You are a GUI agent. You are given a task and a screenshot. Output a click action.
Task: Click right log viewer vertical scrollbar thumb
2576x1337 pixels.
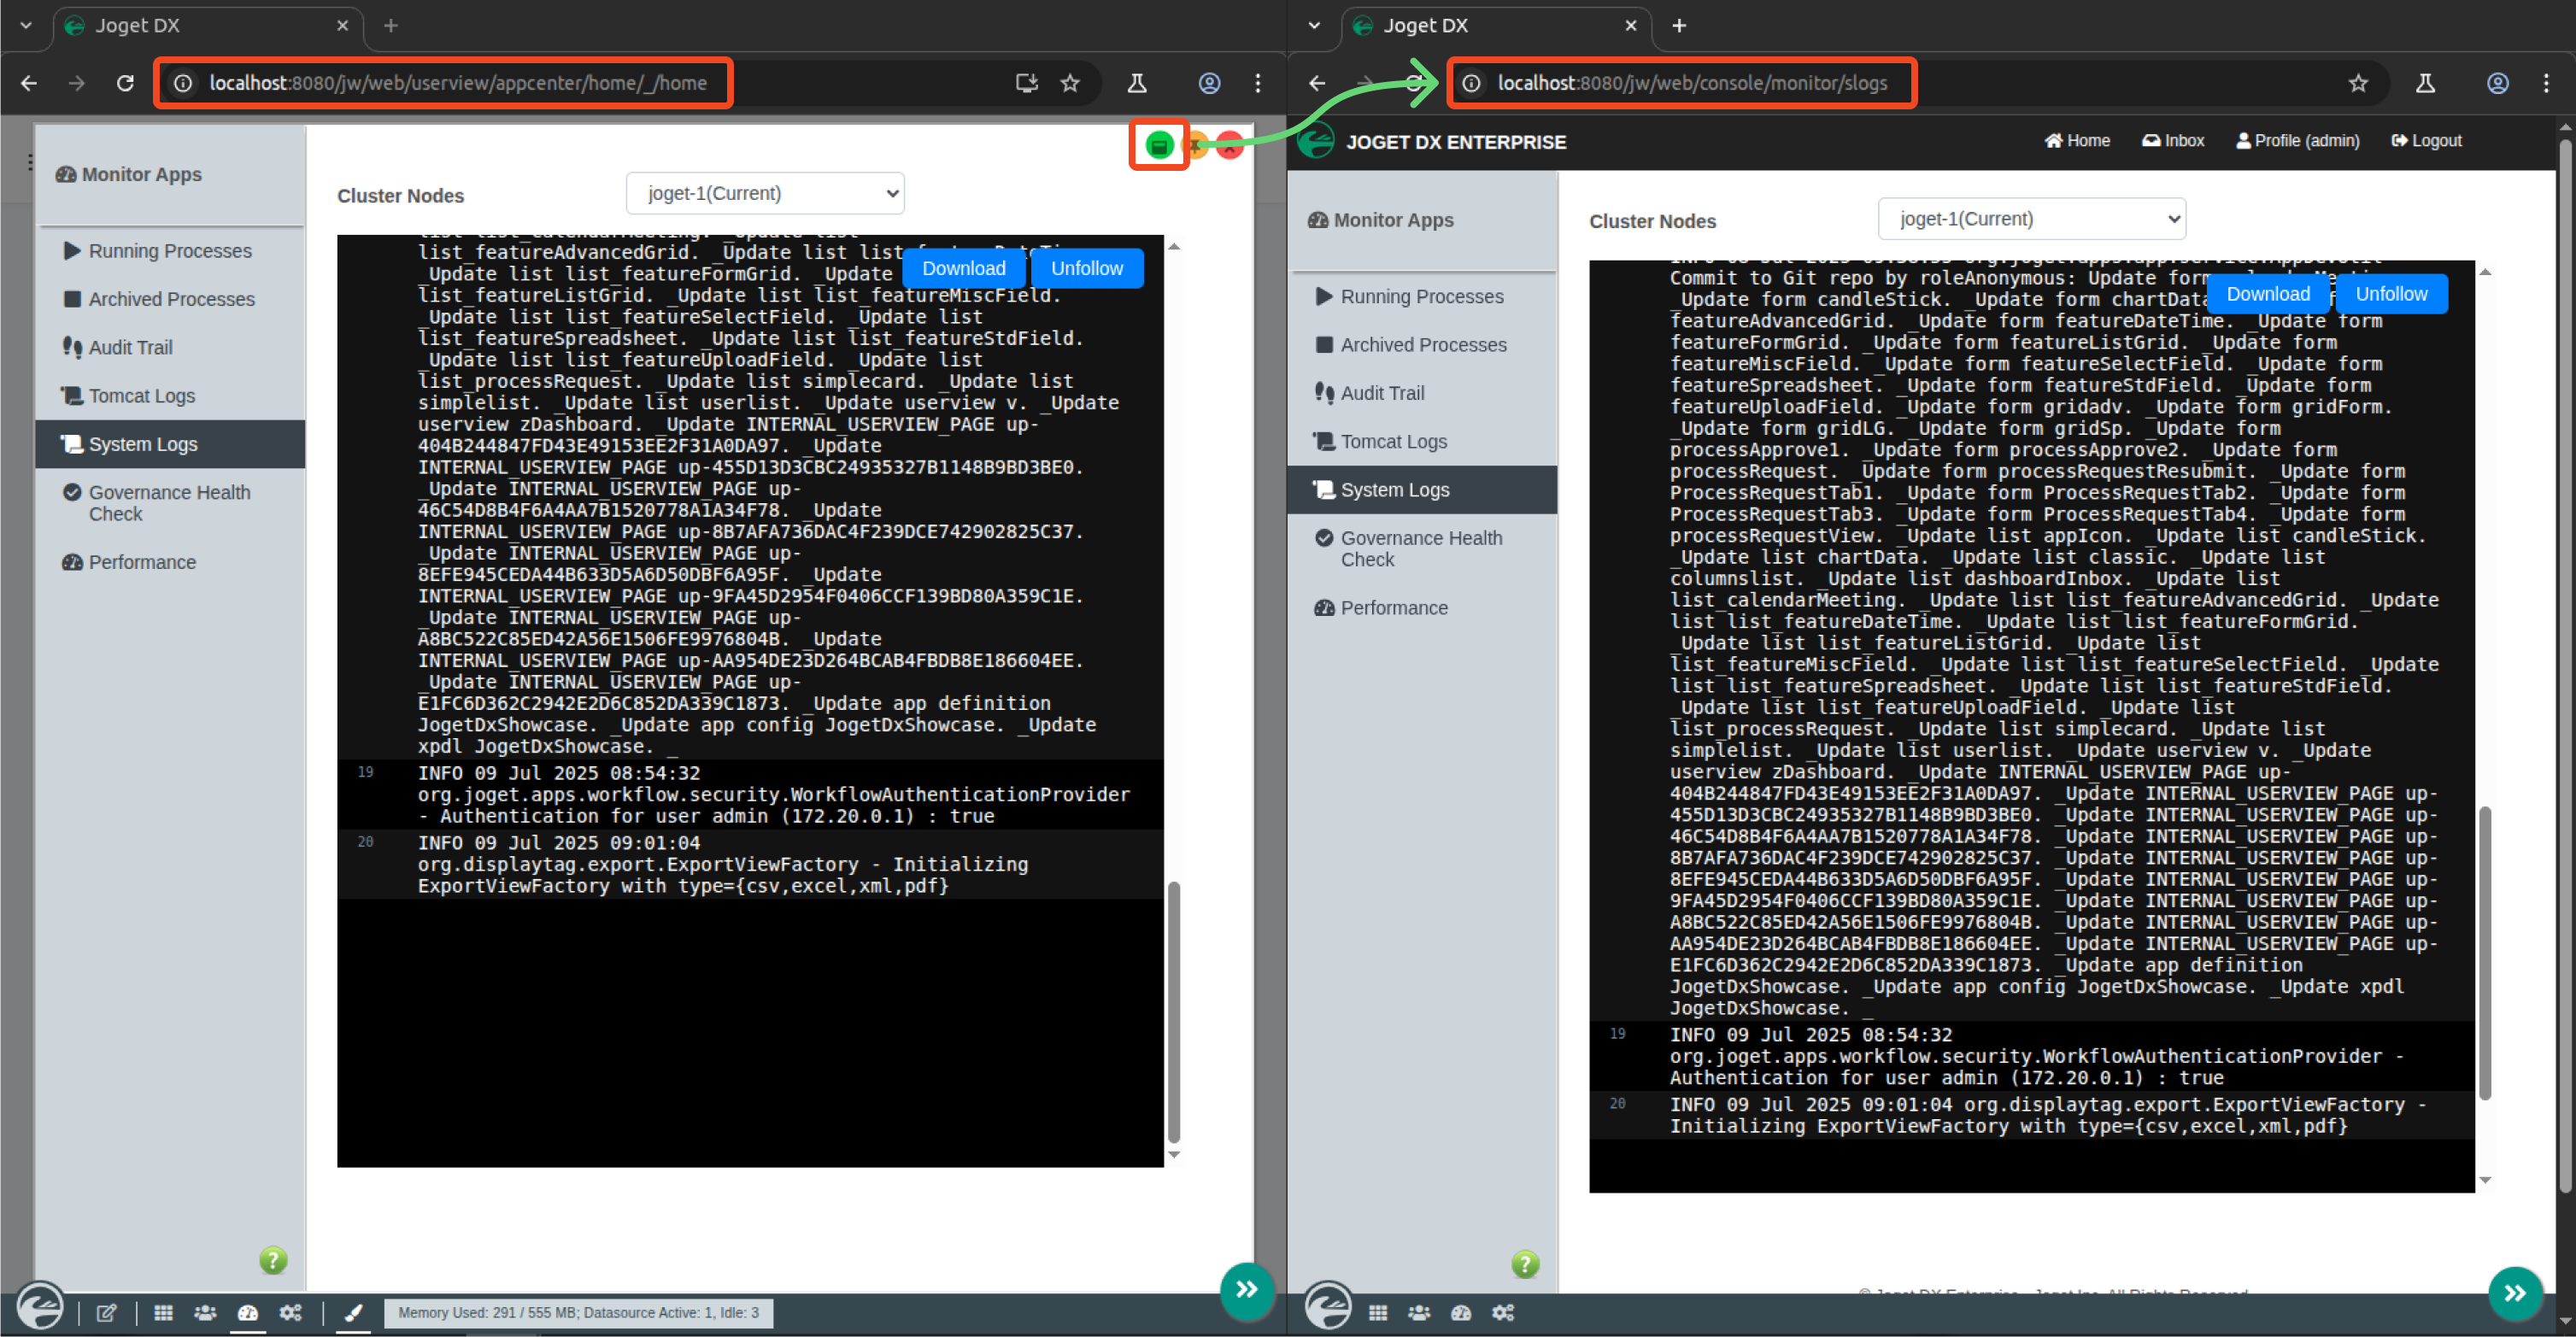tap(2484, 953)
